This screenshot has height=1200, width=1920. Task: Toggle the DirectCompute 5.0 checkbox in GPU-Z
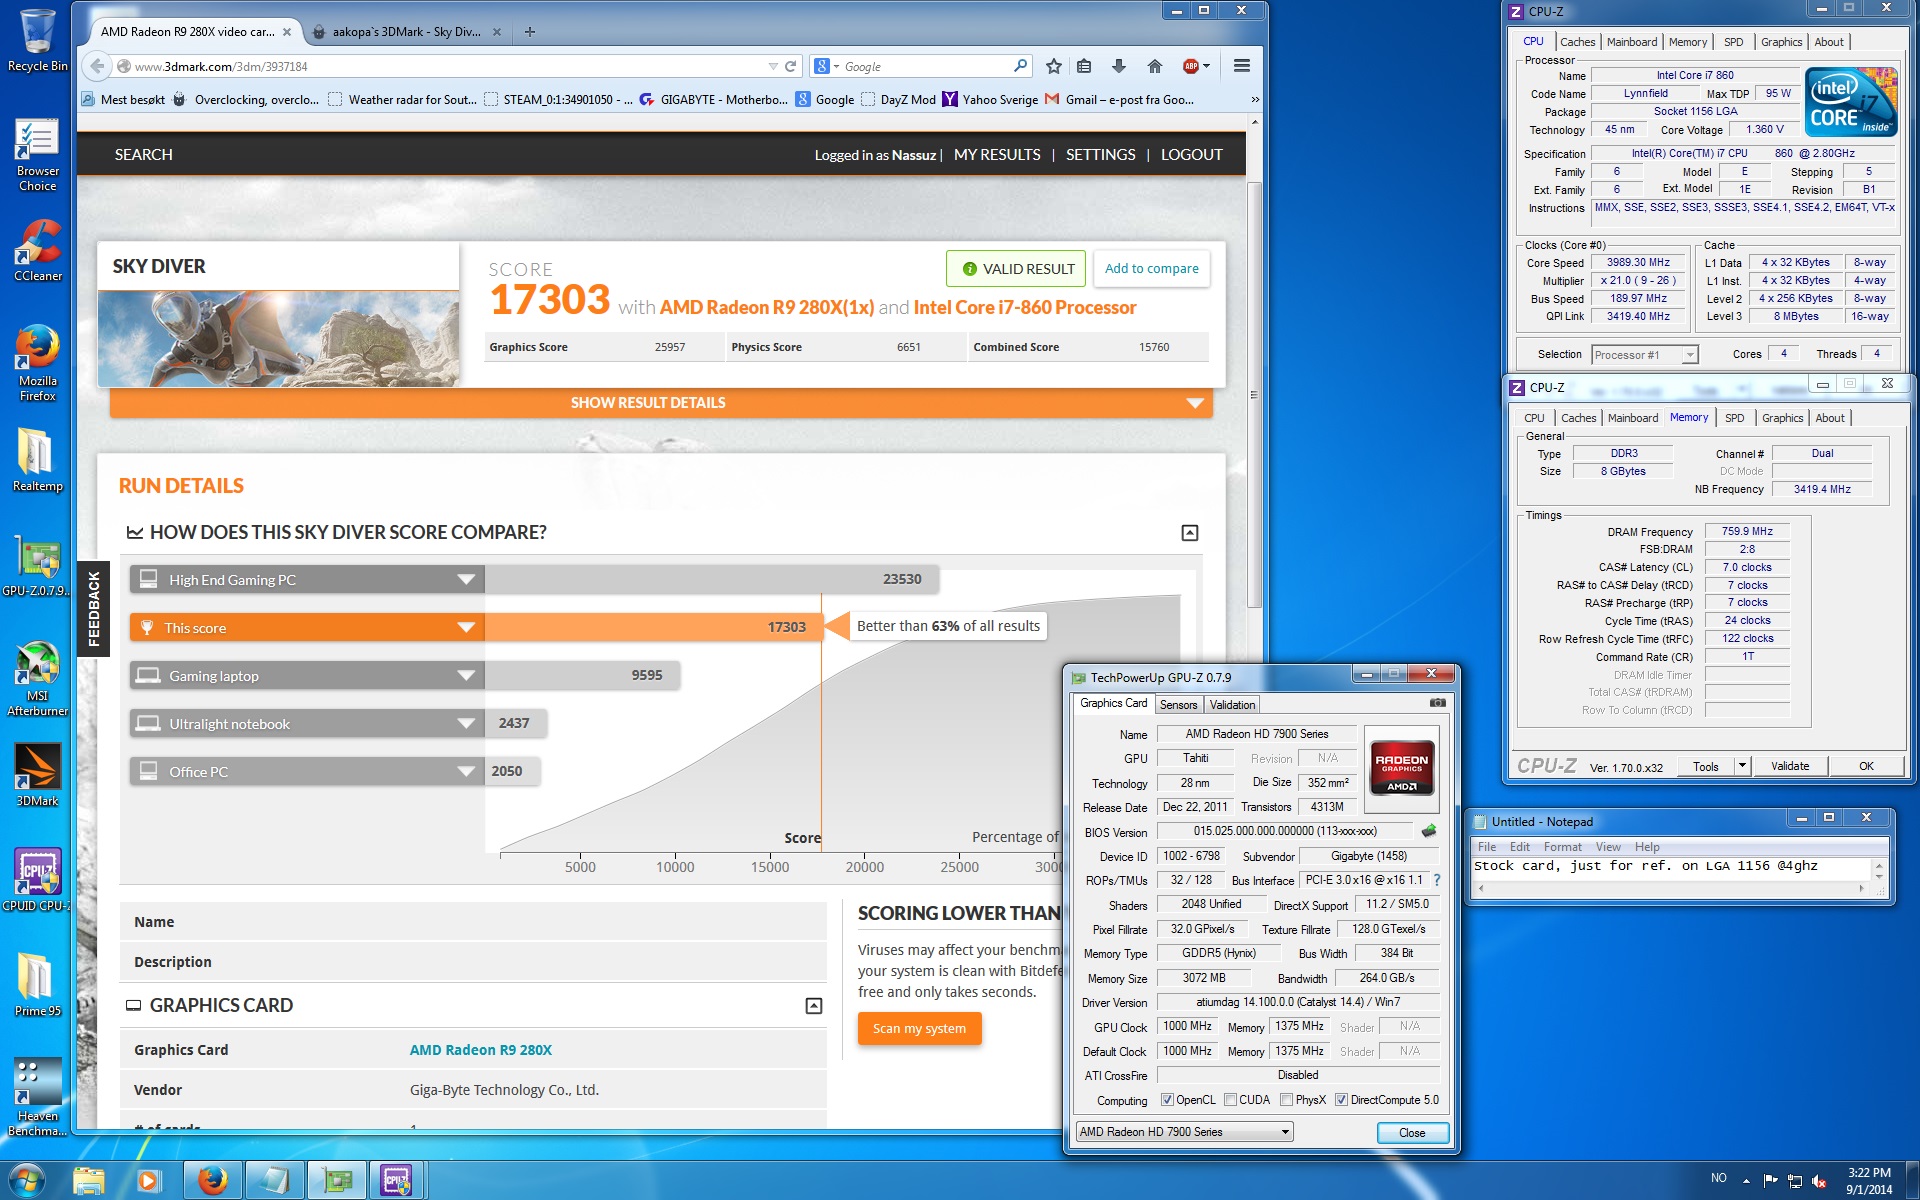(1341, 1100)
